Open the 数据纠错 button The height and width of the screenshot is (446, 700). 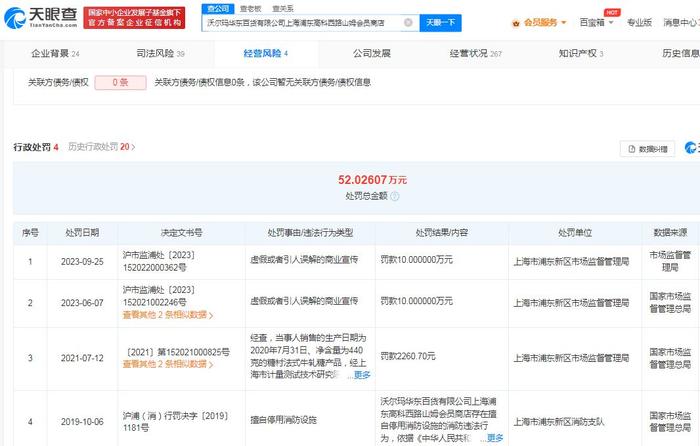[x=647, y=149]
